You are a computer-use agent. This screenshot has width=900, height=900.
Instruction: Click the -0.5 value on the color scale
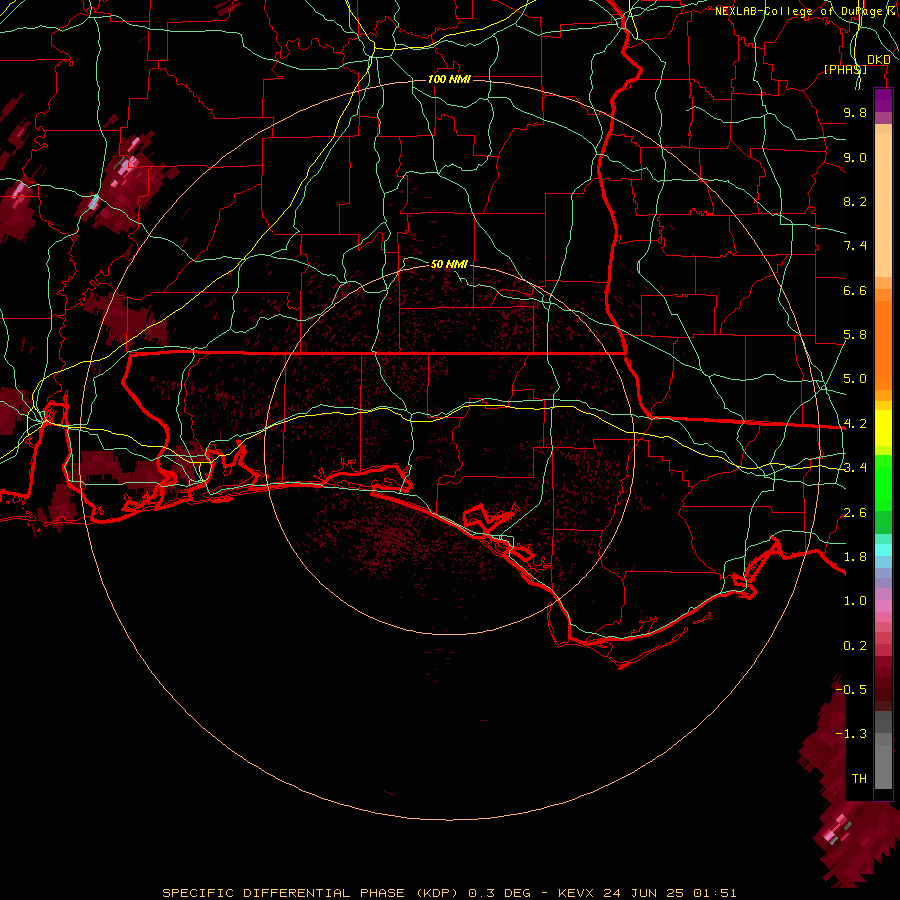point(852,689)
